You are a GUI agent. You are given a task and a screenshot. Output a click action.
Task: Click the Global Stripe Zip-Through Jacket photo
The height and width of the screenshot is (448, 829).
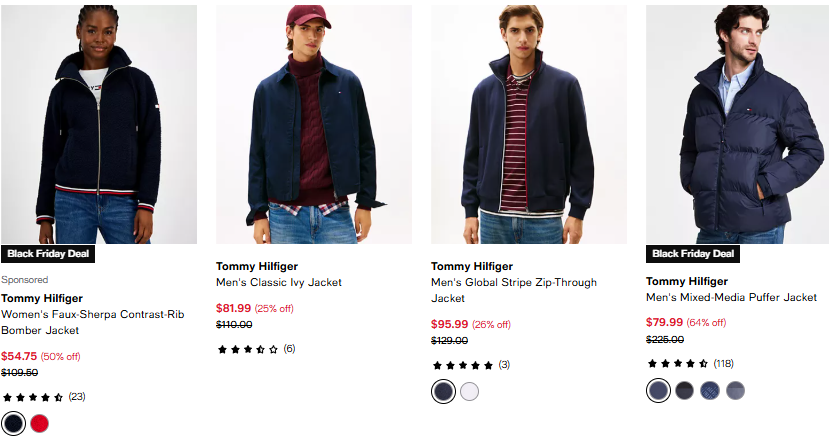(528, 125)
